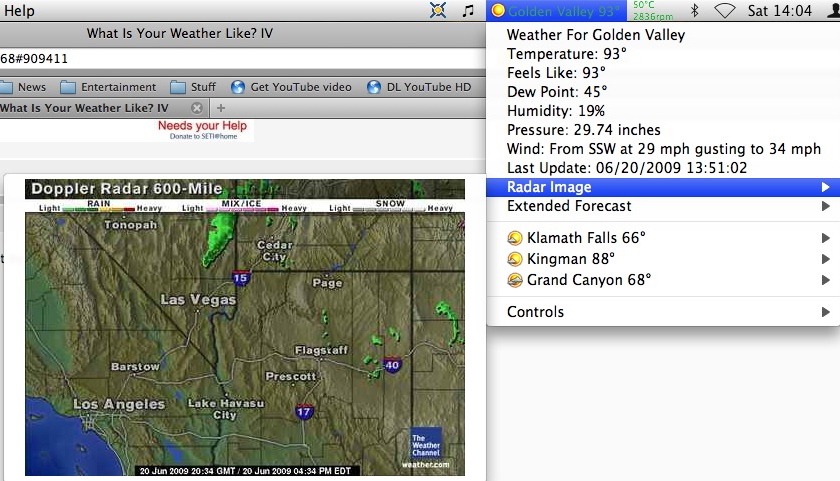Click the Weather Channel logo on radar
The height and width of the screenshot is (481, 840).
point(425,444)
